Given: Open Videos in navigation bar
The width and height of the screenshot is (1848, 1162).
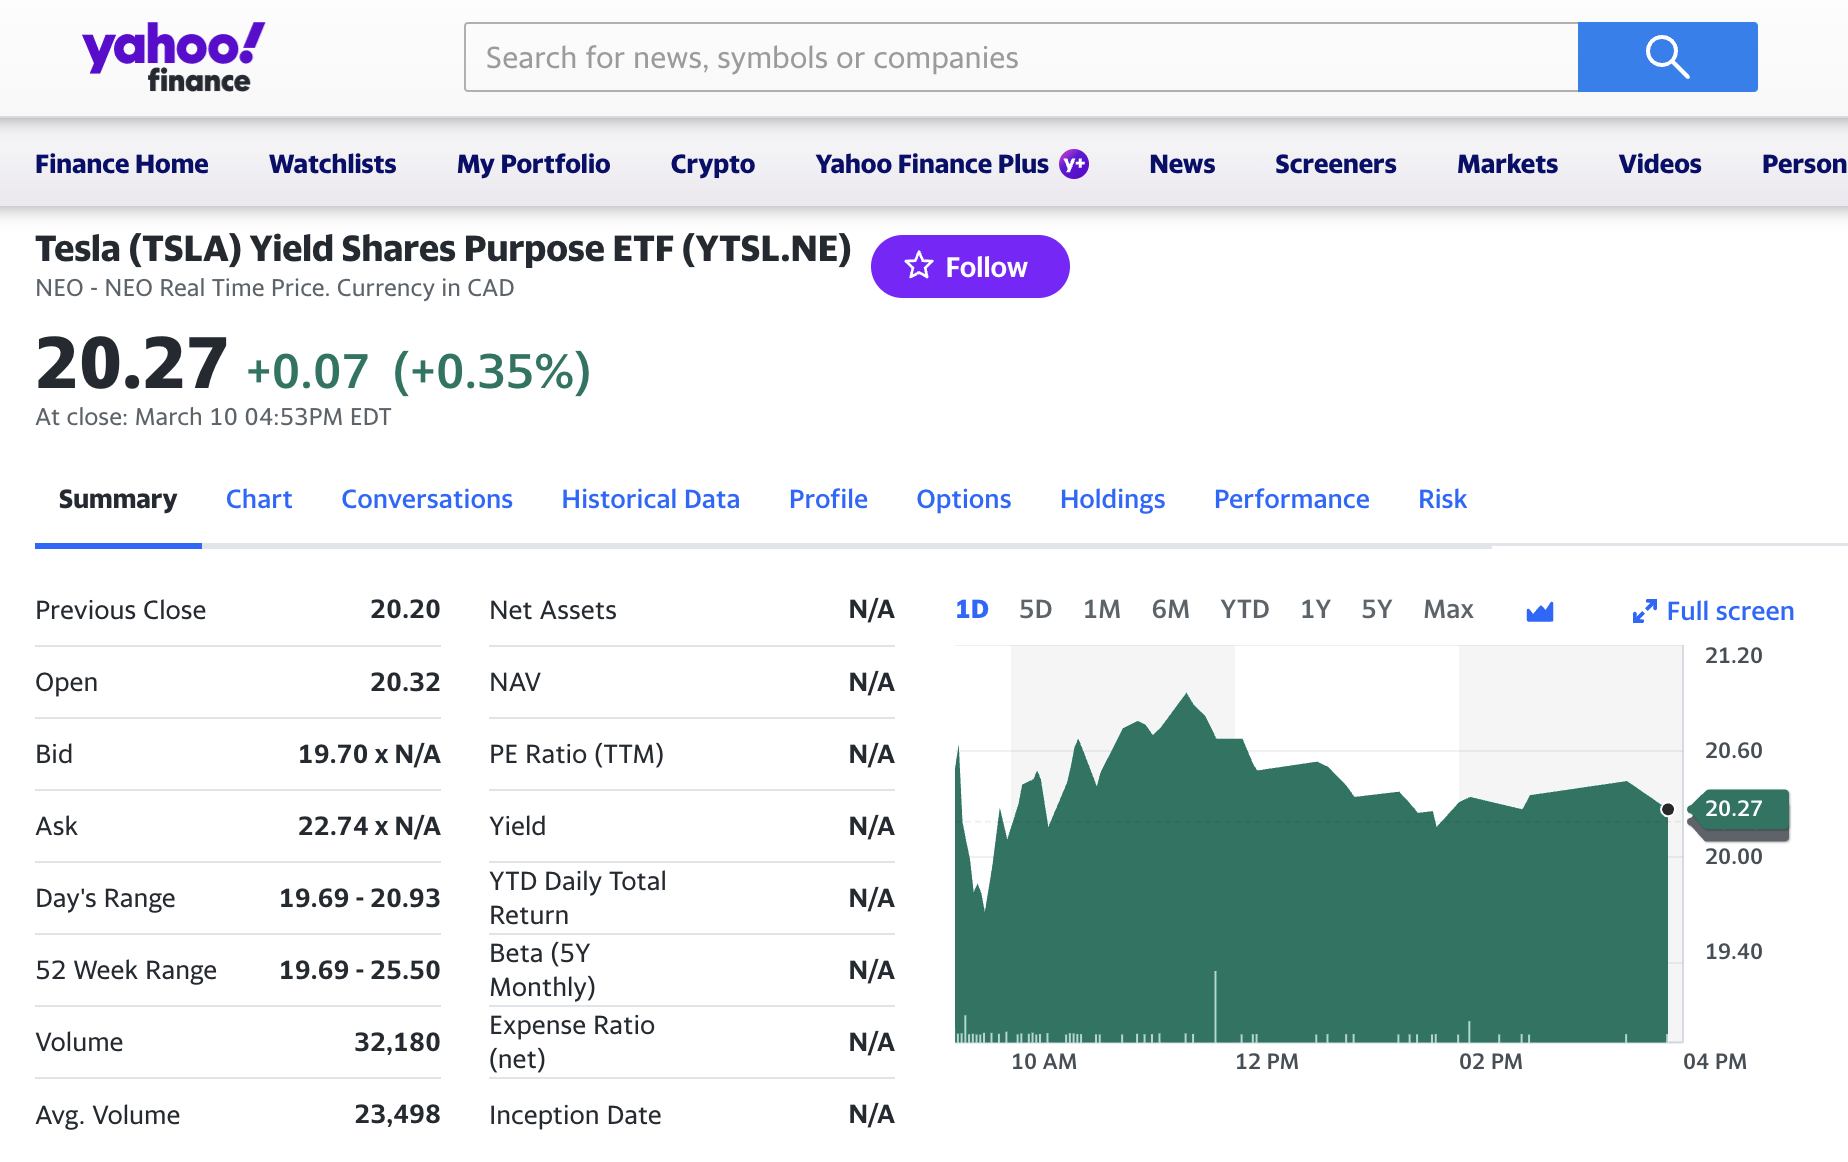Looking at the screenshot, I should tap(1660, 163).
